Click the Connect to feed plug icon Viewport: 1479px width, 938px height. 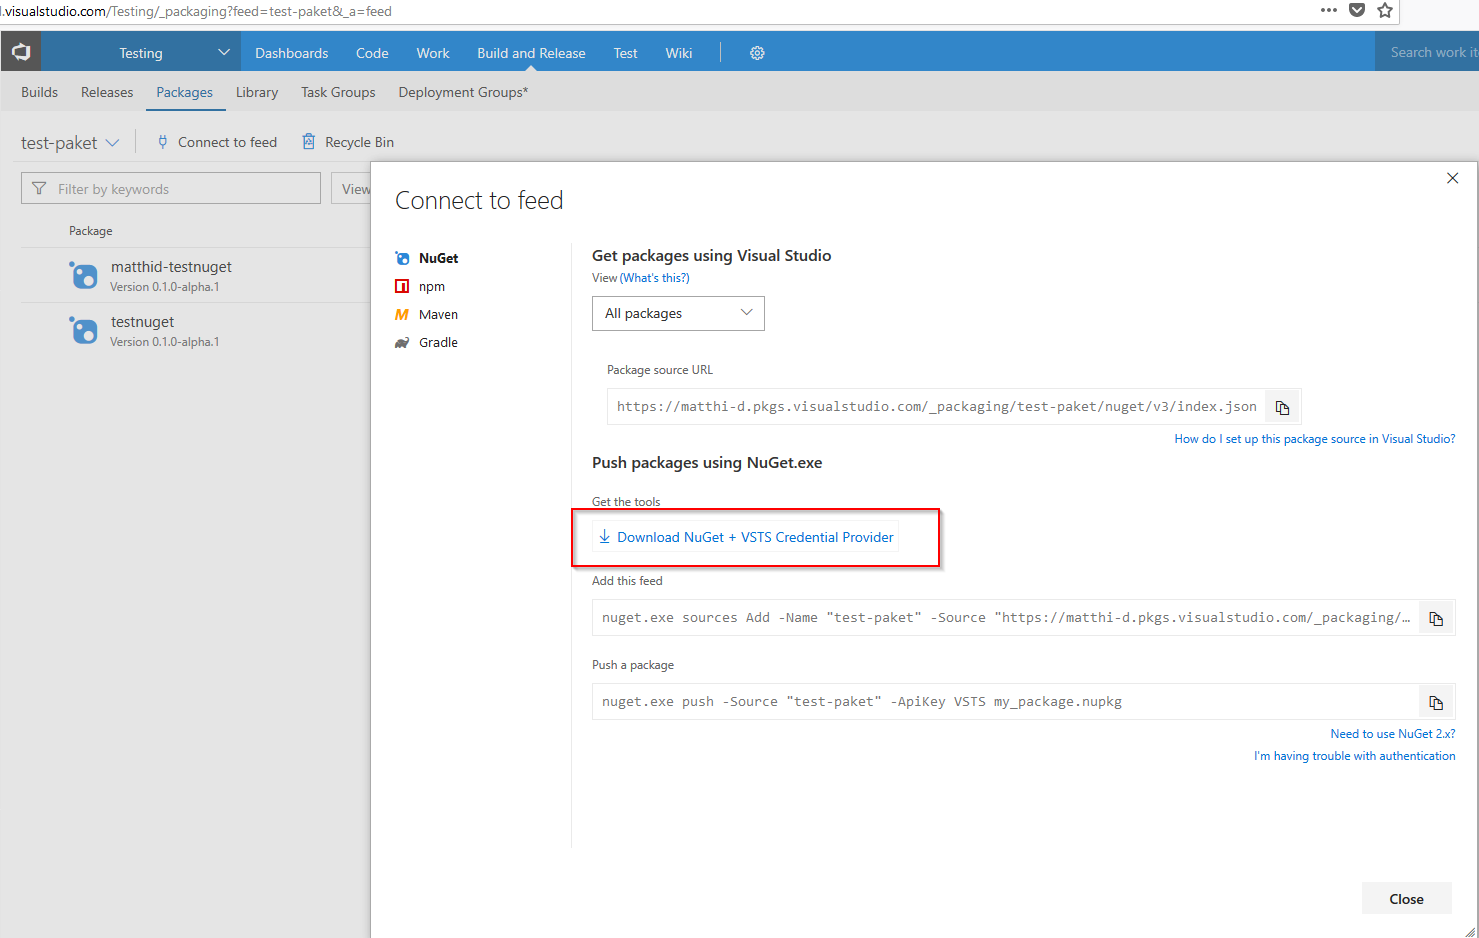pos(162,142)
